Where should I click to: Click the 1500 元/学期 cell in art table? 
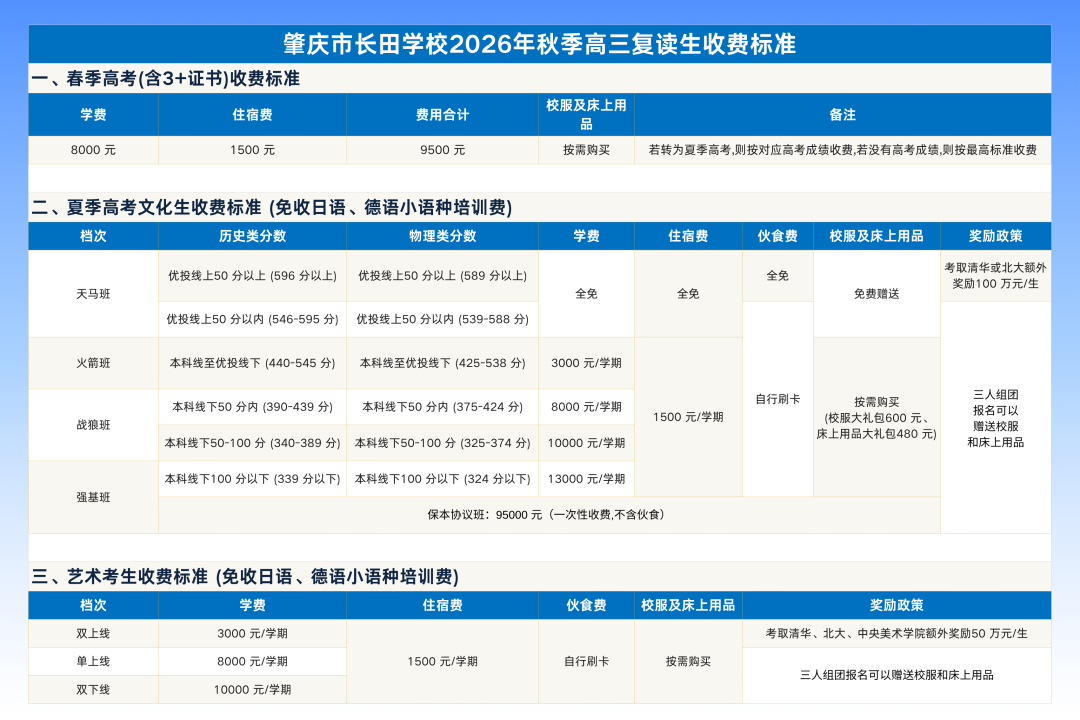442,661
